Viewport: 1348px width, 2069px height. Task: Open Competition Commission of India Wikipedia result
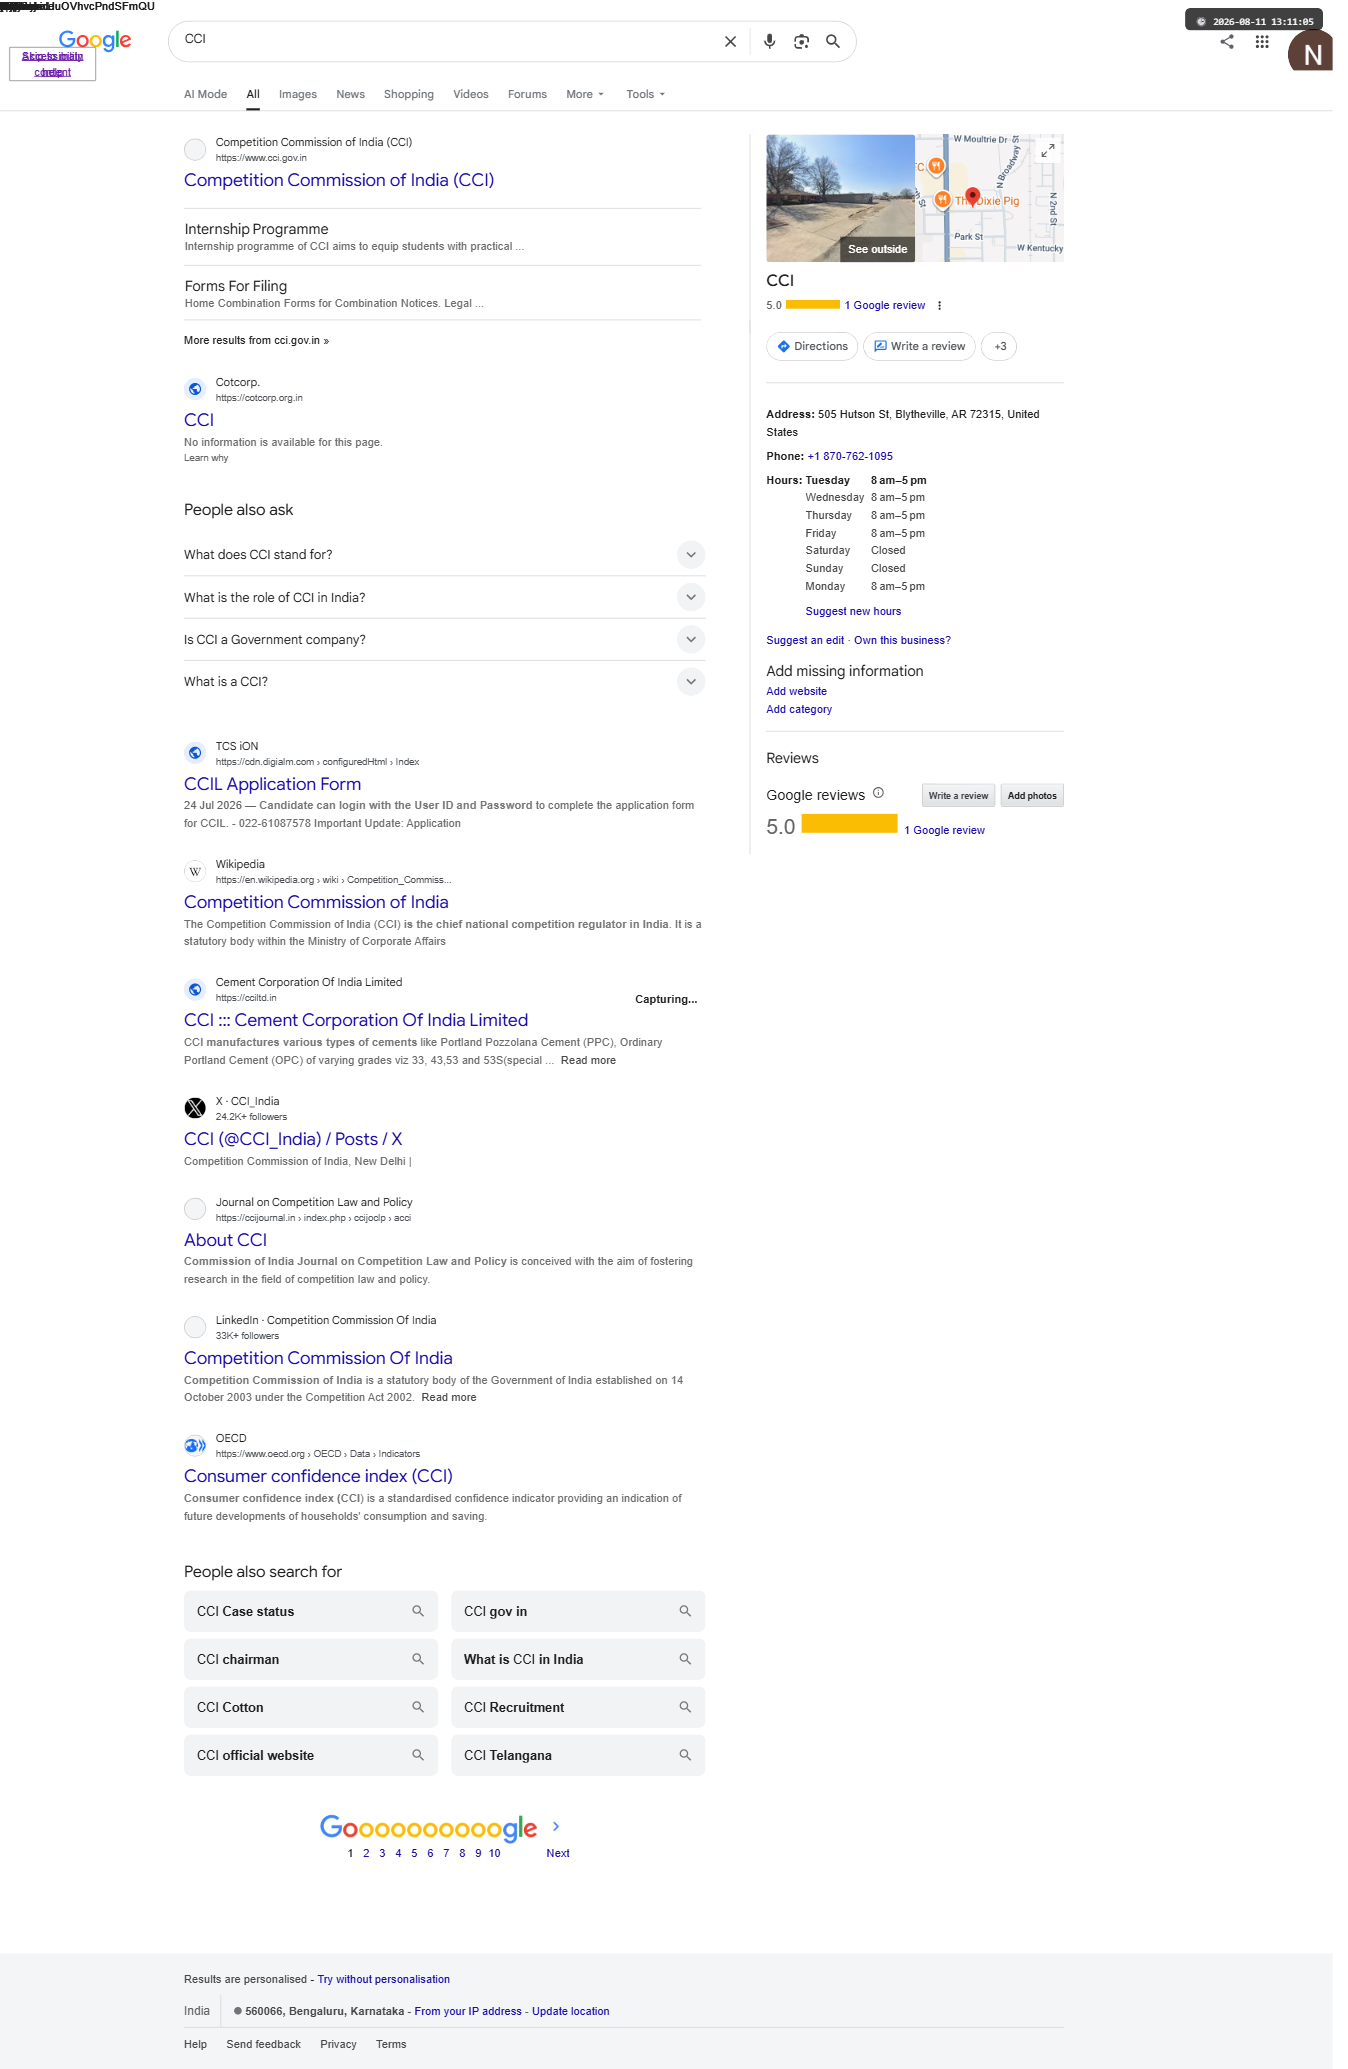point(316,902)
